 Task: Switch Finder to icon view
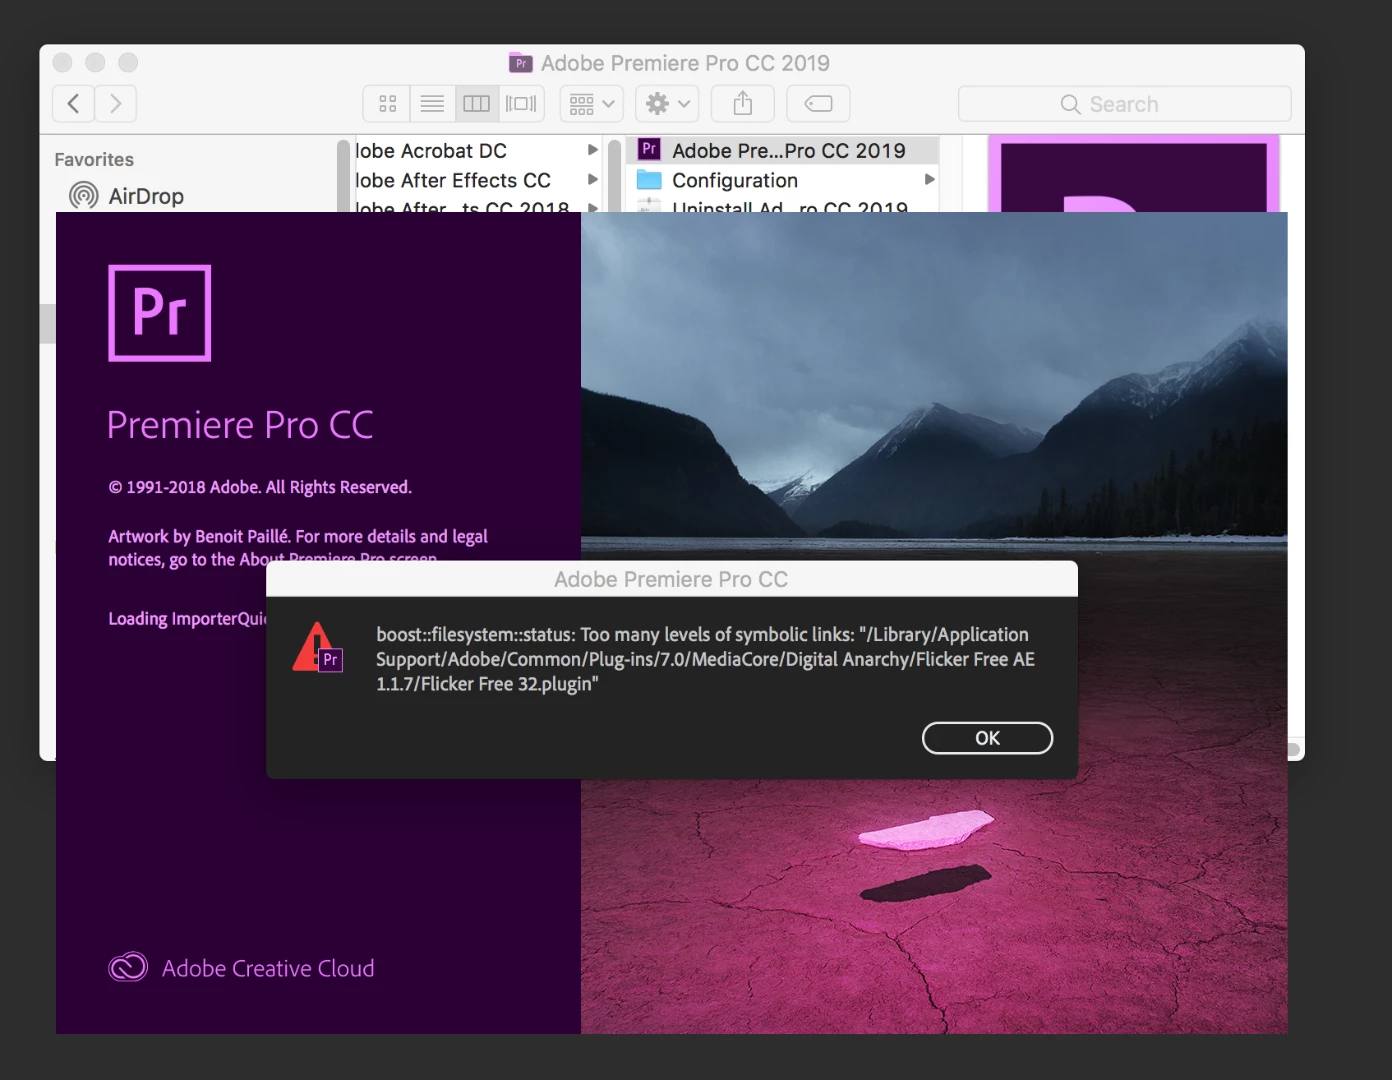[388, 104]
